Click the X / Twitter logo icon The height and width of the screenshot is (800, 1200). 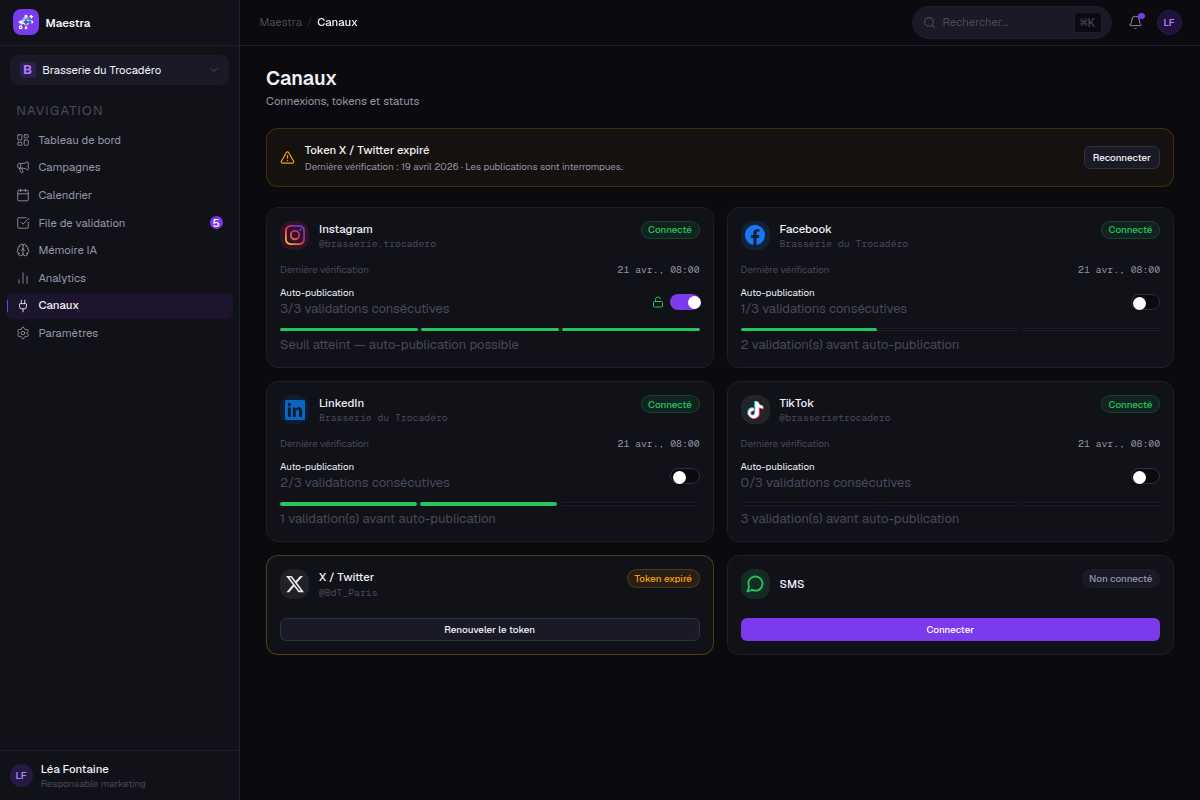pos(295,583)
